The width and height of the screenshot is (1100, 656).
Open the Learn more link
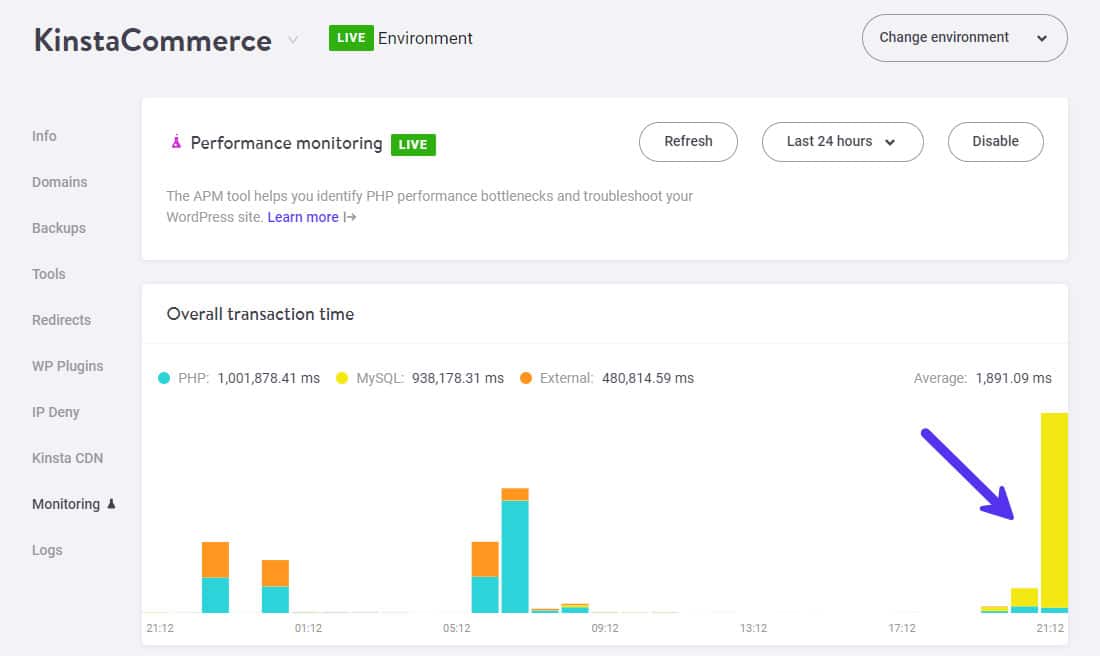point(303,217)
